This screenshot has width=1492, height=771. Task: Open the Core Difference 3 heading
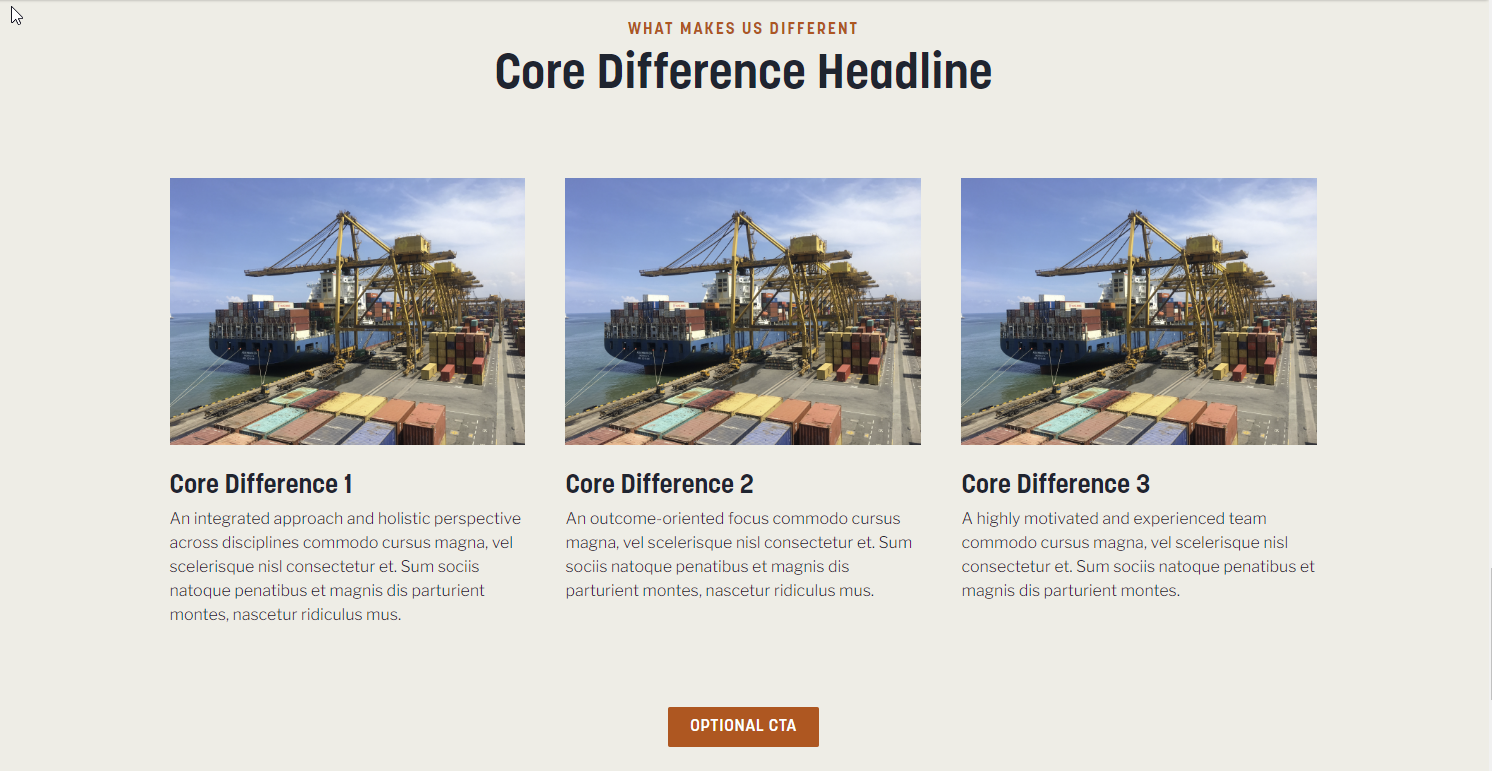point(1055,484)
